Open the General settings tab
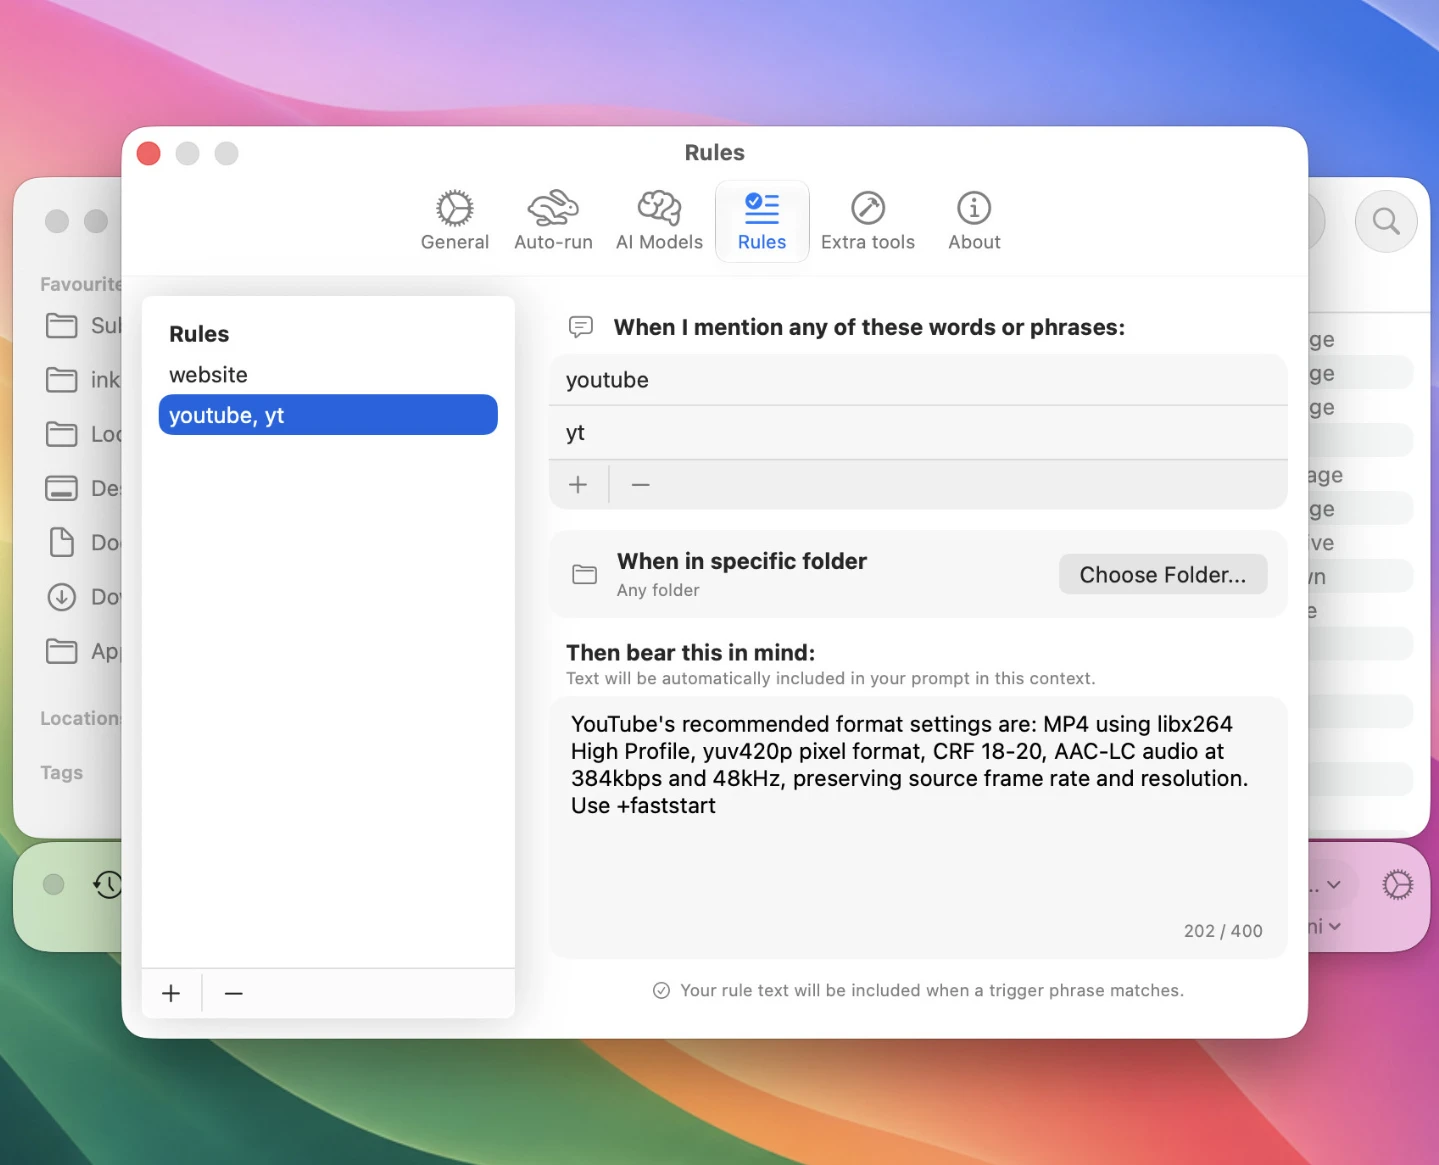This screenshot has height=1165, width=1439. point(454,221)
